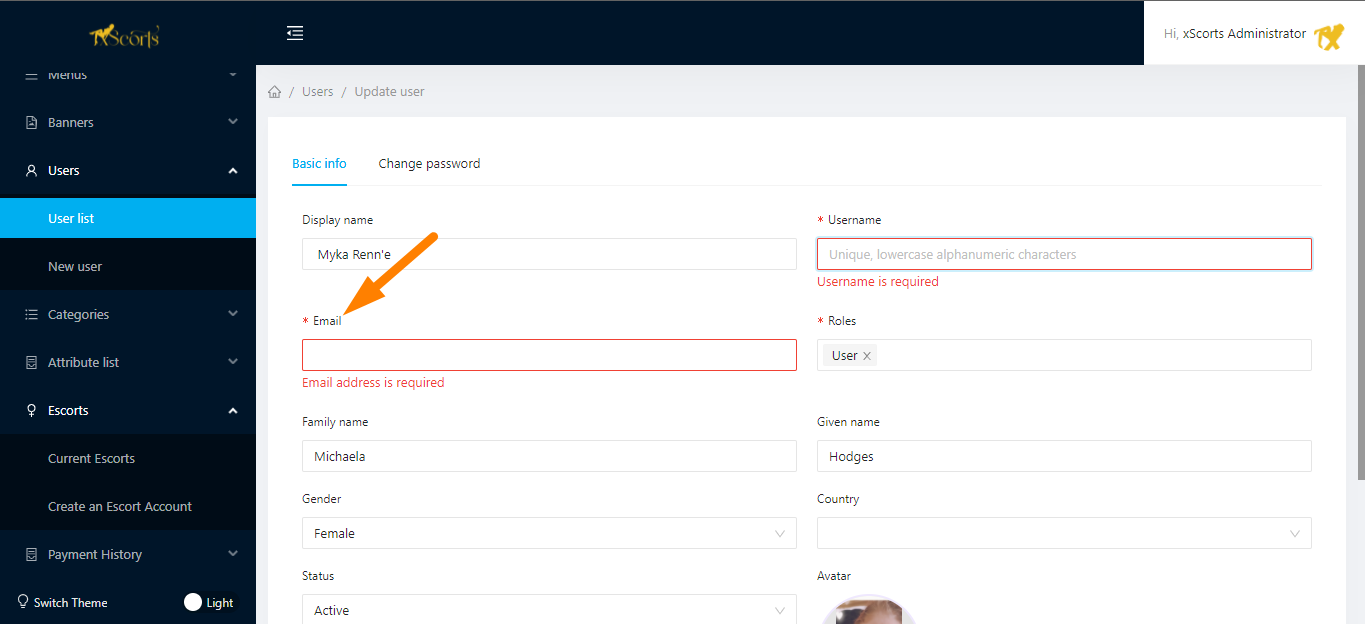
Task: Open the Gender dropdown showing Female
Action: tap(549, 533)
